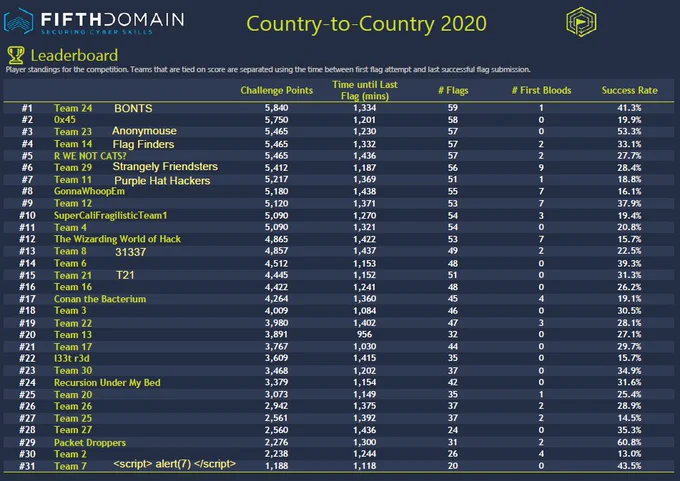Click Team 3's 1,084 minutes value
Screen dimensions: 680x481
tap(364, 311)
